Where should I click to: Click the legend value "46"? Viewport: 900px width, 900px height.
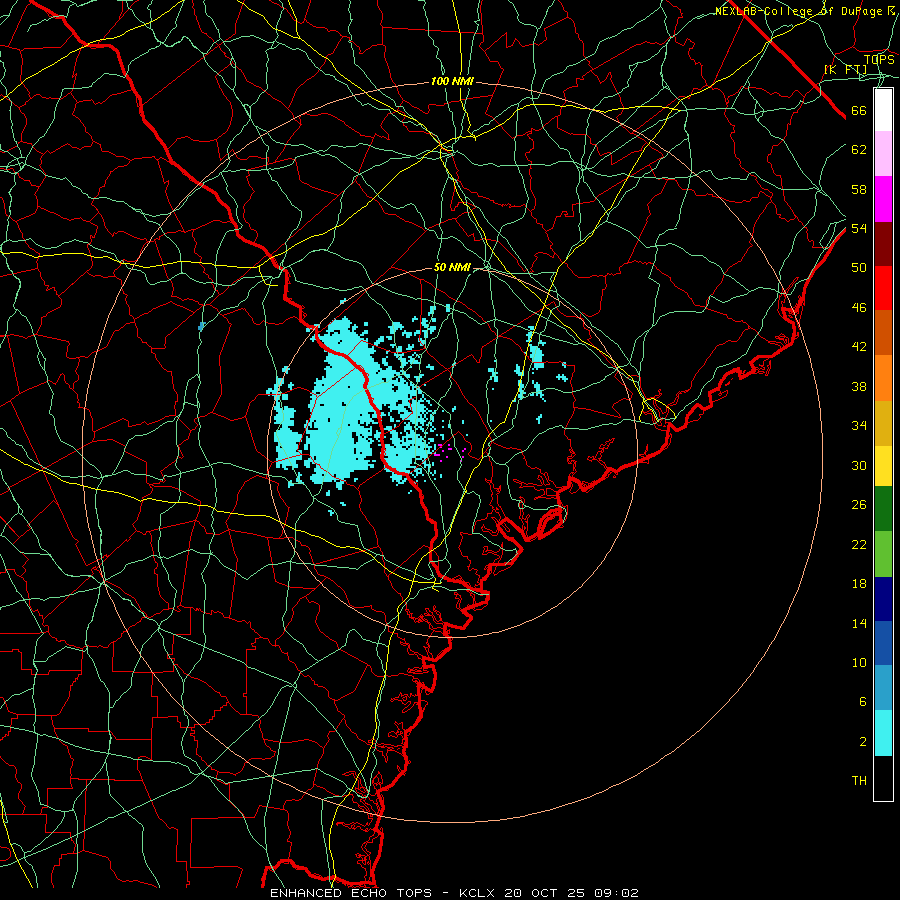[859, 308]
